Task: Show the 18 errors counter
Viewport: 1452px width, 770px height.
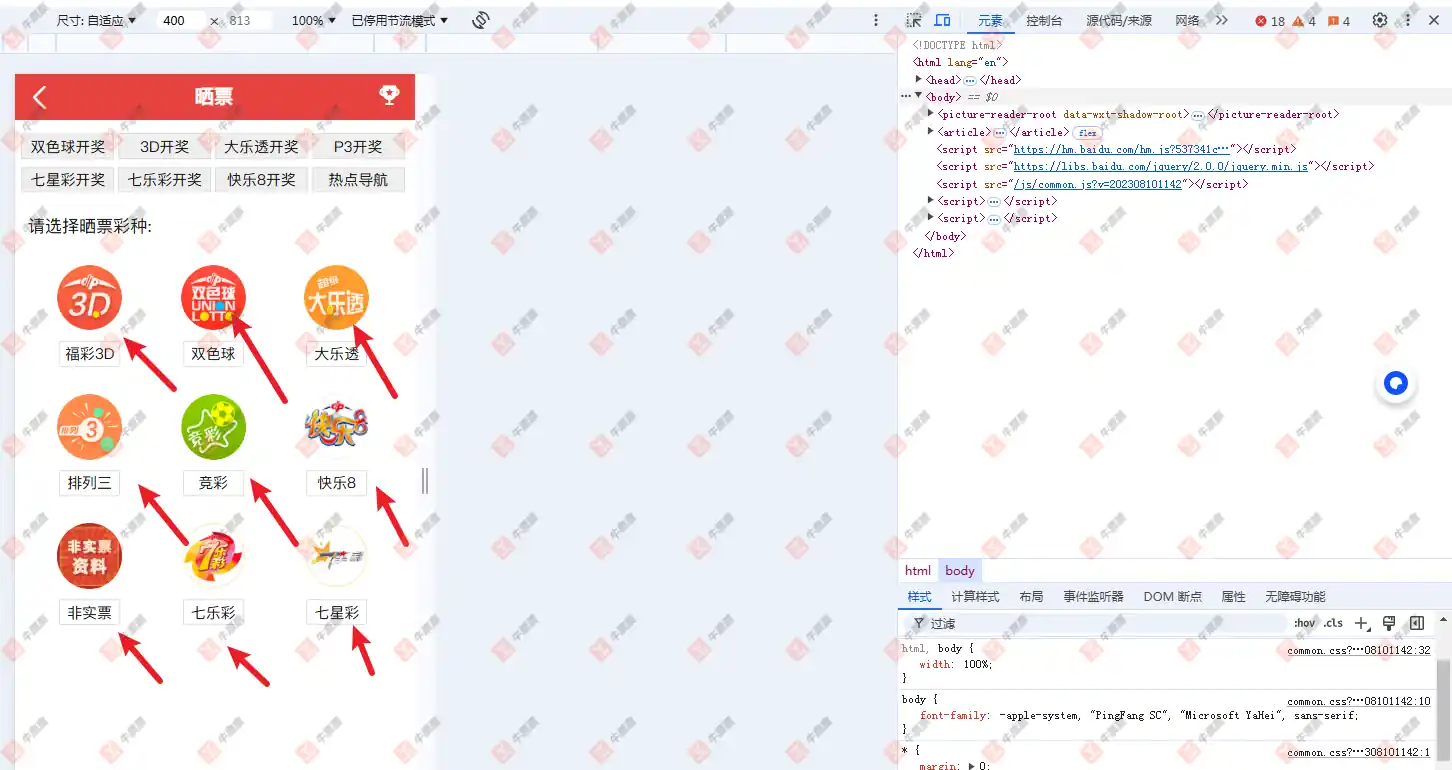Action: coord(1270,21)
